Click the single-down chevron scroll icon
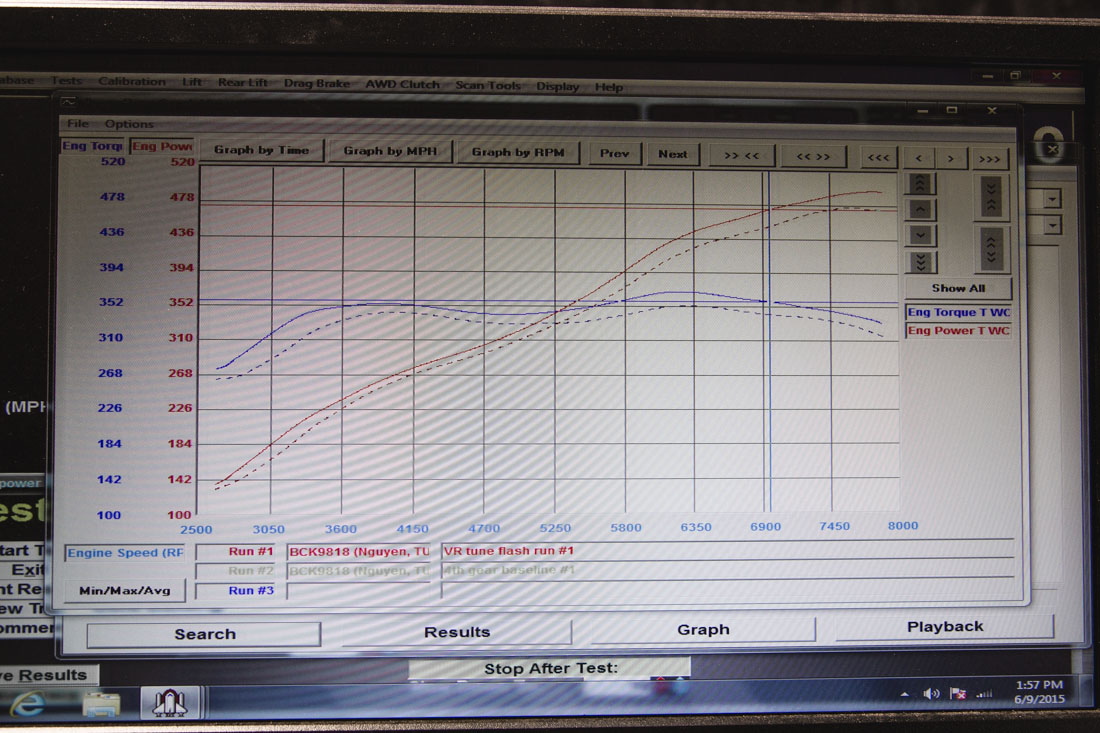The height and width of the screenshot is (733, 1100). [x=920, y=236]
